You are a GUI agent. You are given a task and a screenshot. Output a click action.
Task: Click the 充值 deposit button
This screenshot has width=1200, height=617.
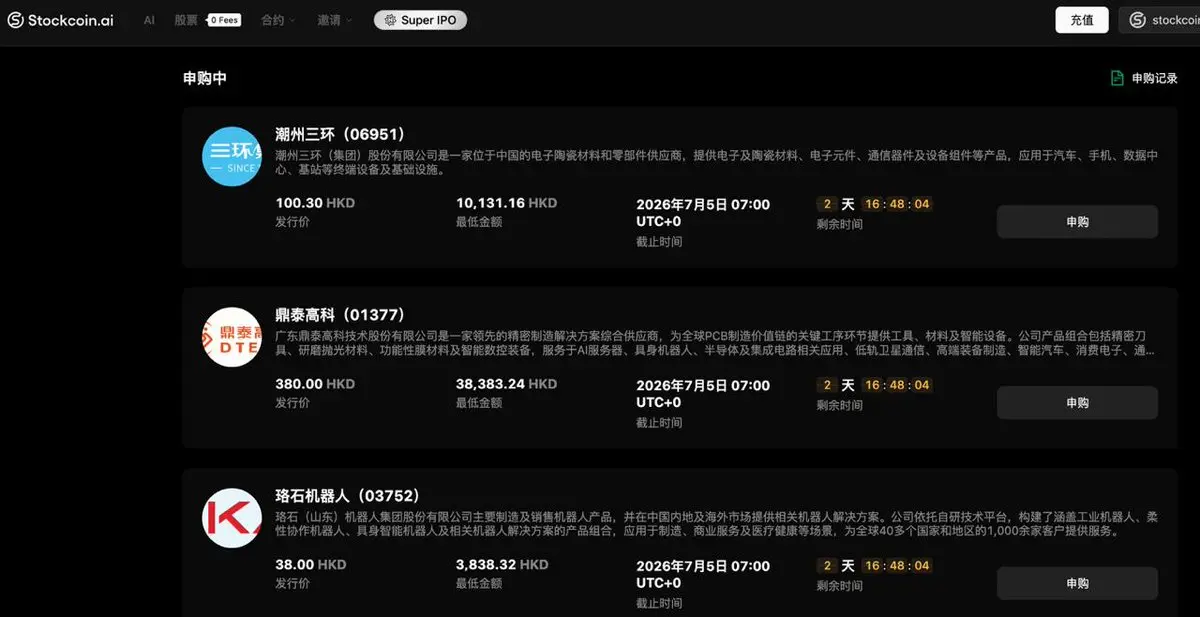click(x=1082, y=20)
